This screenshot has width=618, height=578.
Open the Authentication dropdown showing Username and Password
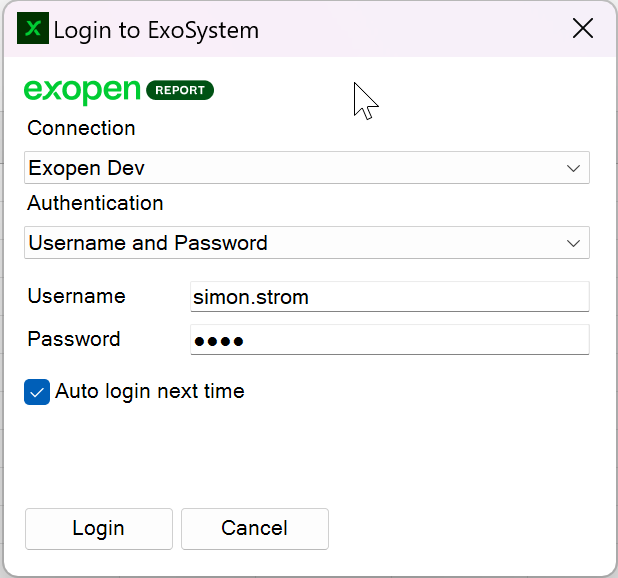click(290, 243)
